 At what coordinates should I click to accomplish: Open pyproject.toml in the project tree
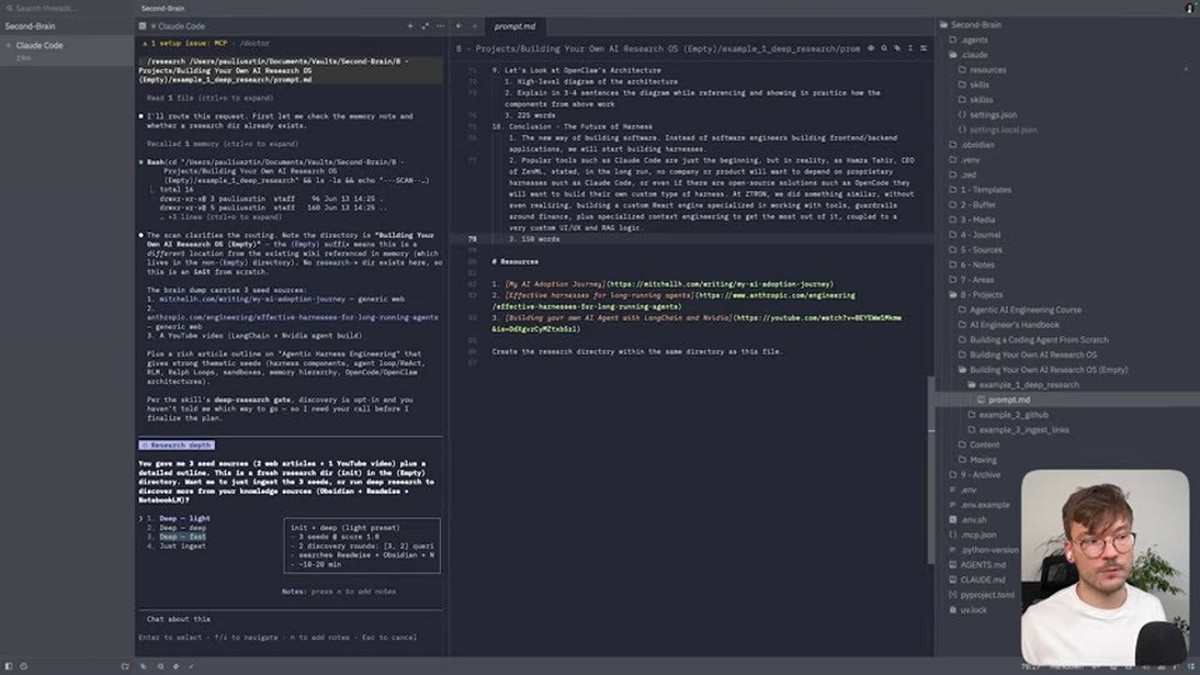981,594
